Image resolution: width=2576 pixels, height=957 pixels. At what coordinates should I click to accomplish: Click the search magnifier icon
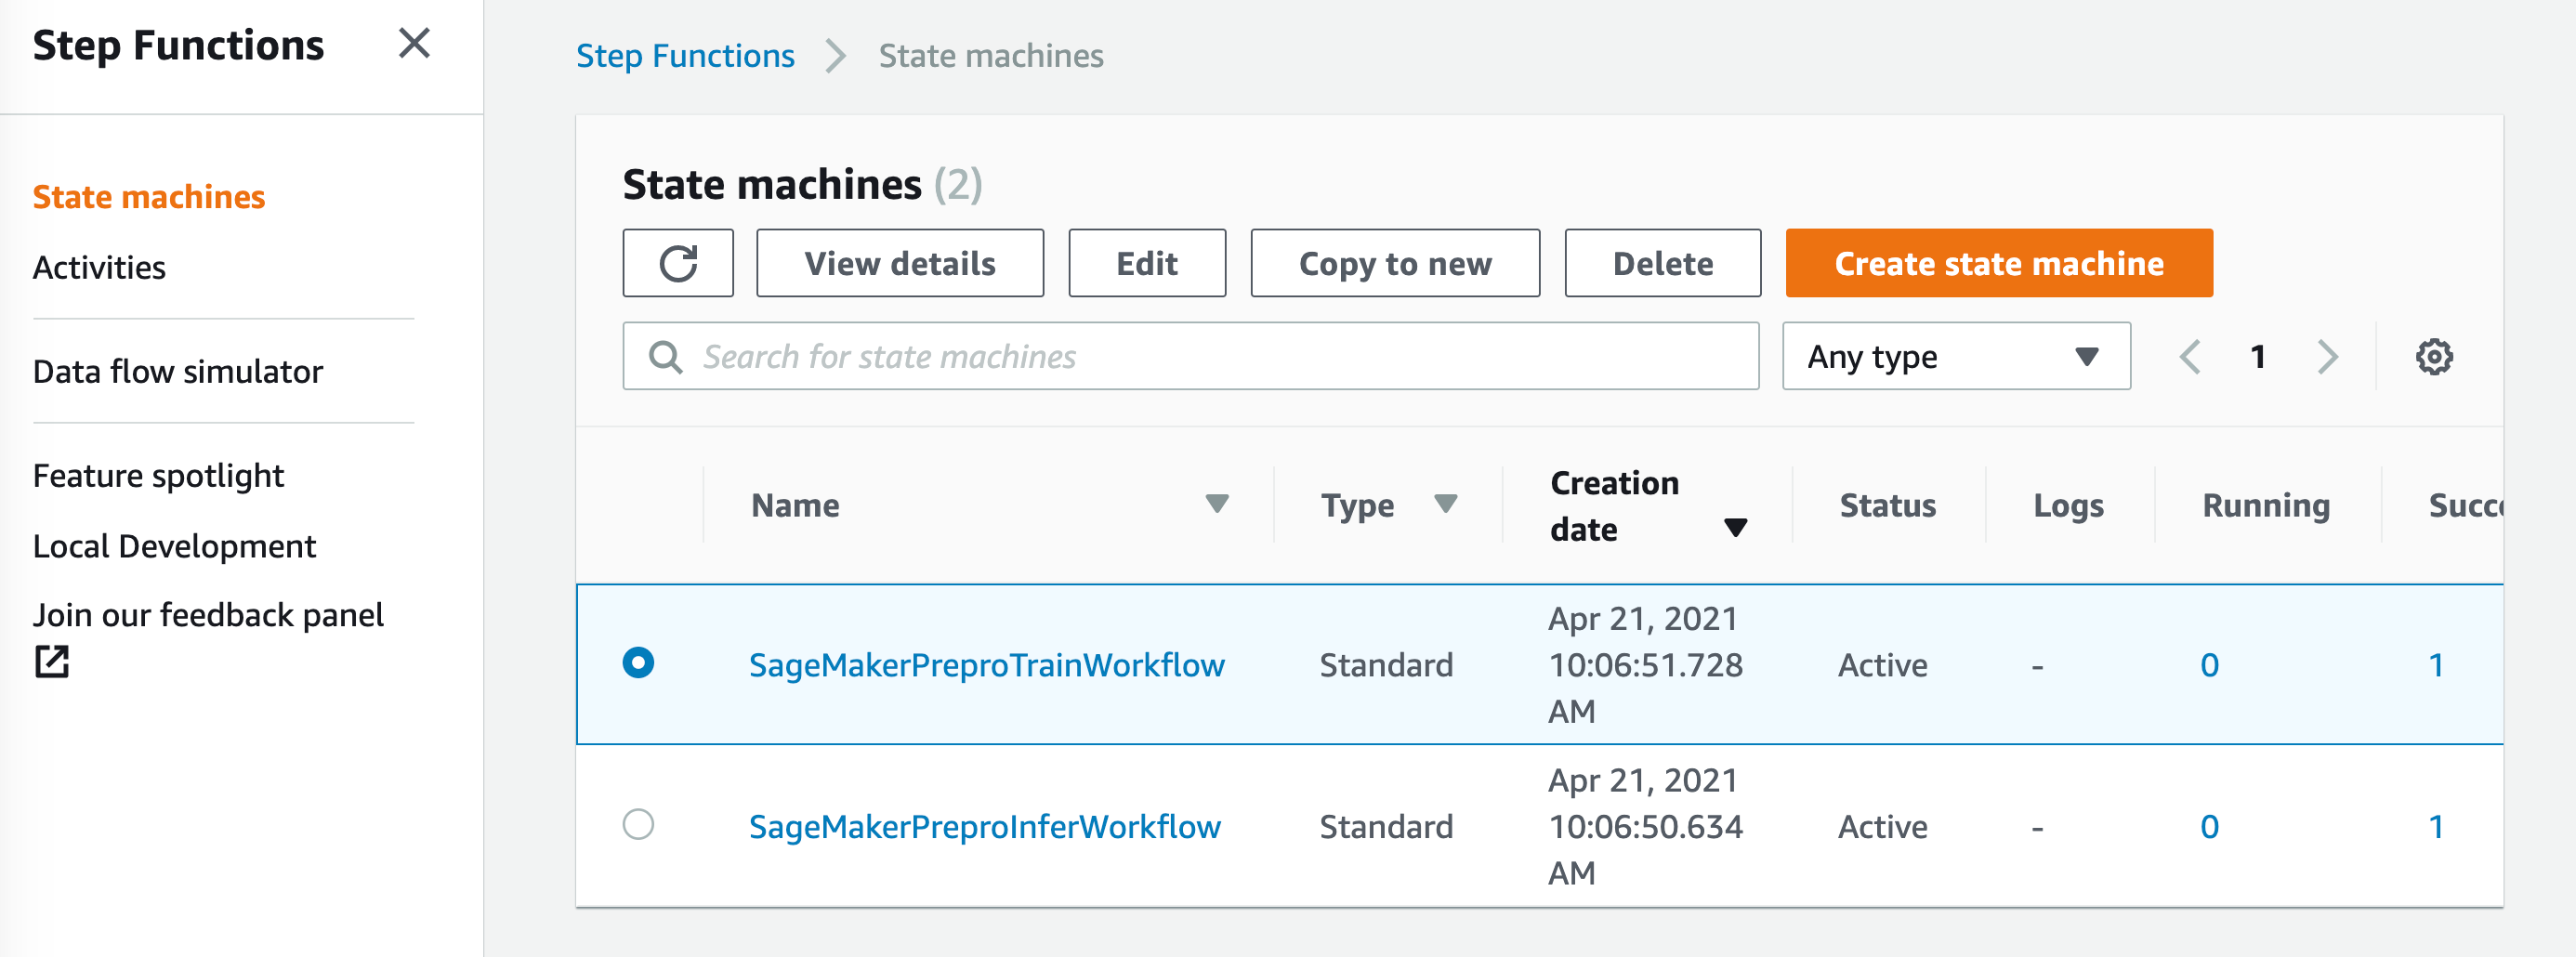click(x=665, y=357)
